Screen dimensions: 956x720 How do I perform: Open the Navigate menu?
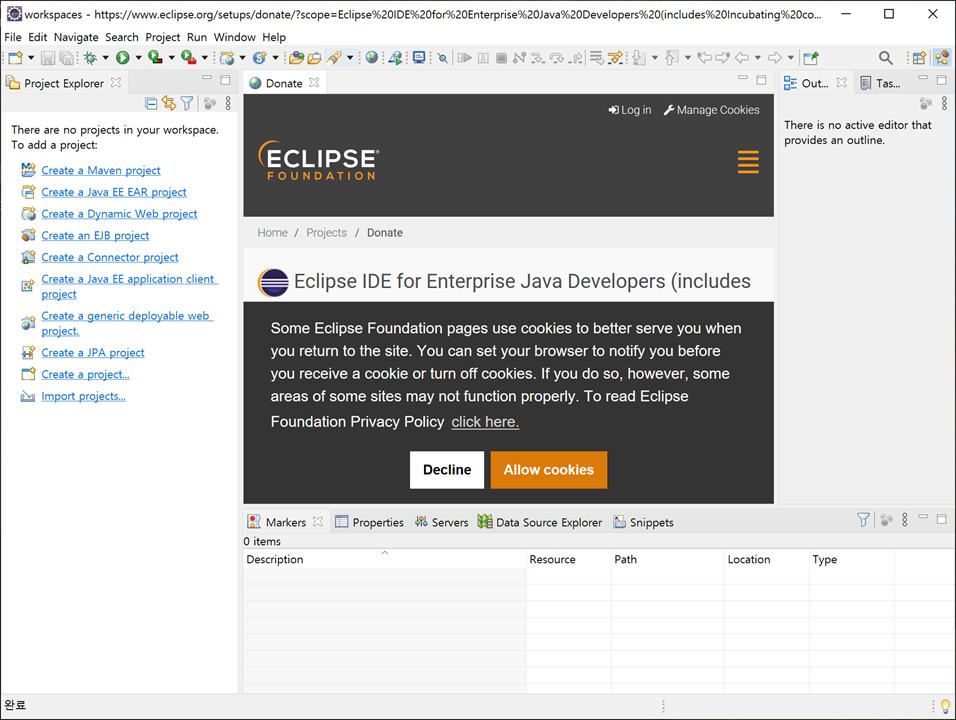(76, 37)
